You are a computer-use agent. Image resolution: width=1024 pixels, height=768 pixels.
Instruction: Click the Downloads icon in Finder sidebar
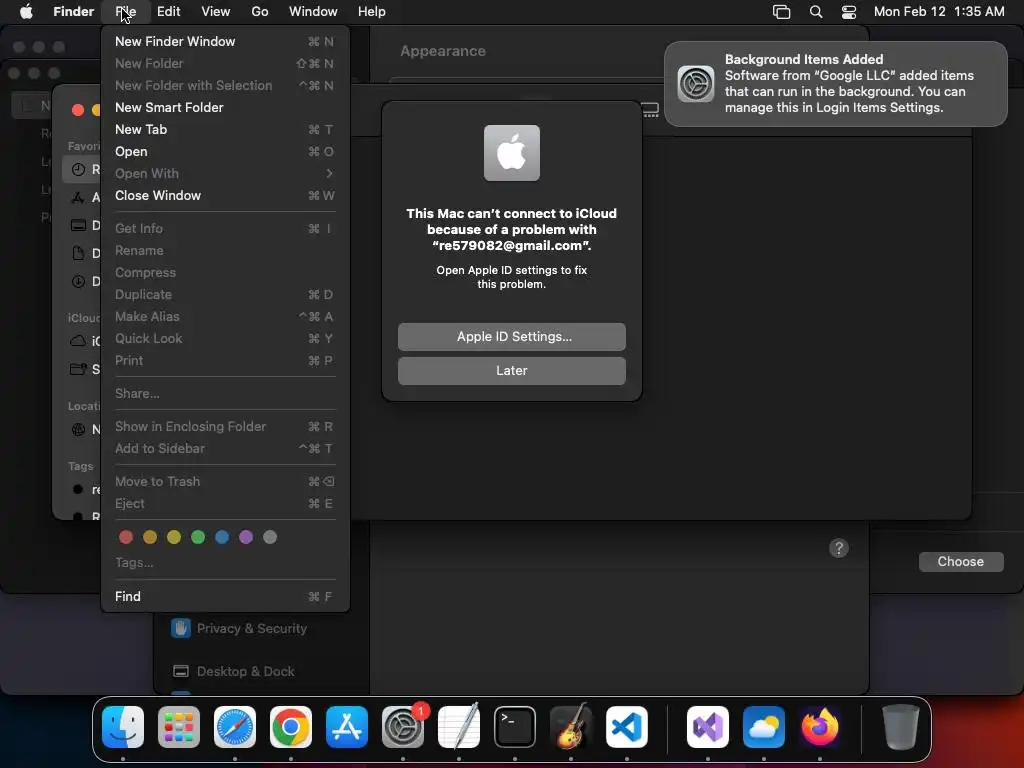[78, 281]
